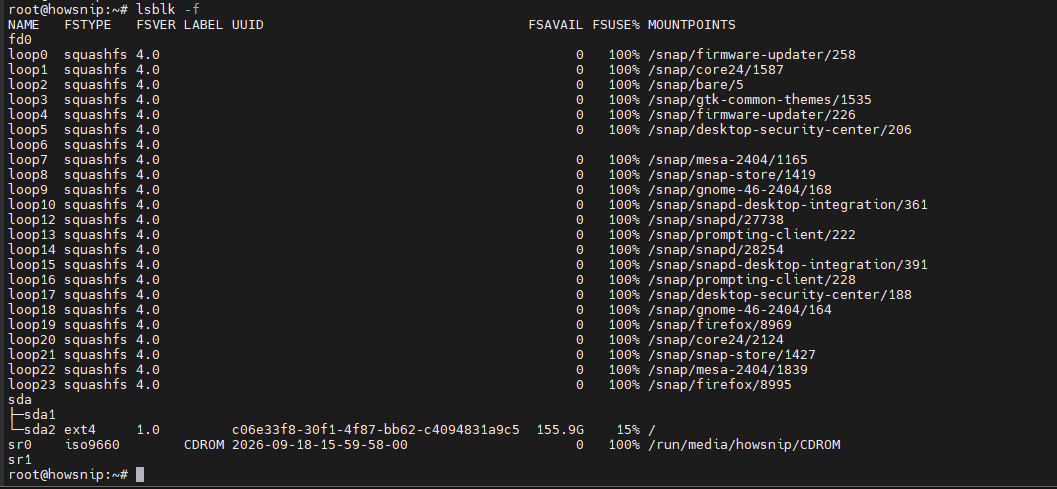Click the /snap/desktop-security-center/188 mountpoint
Image resolution: width=1057 pixels, height=489 pixels.
[779, 294]
